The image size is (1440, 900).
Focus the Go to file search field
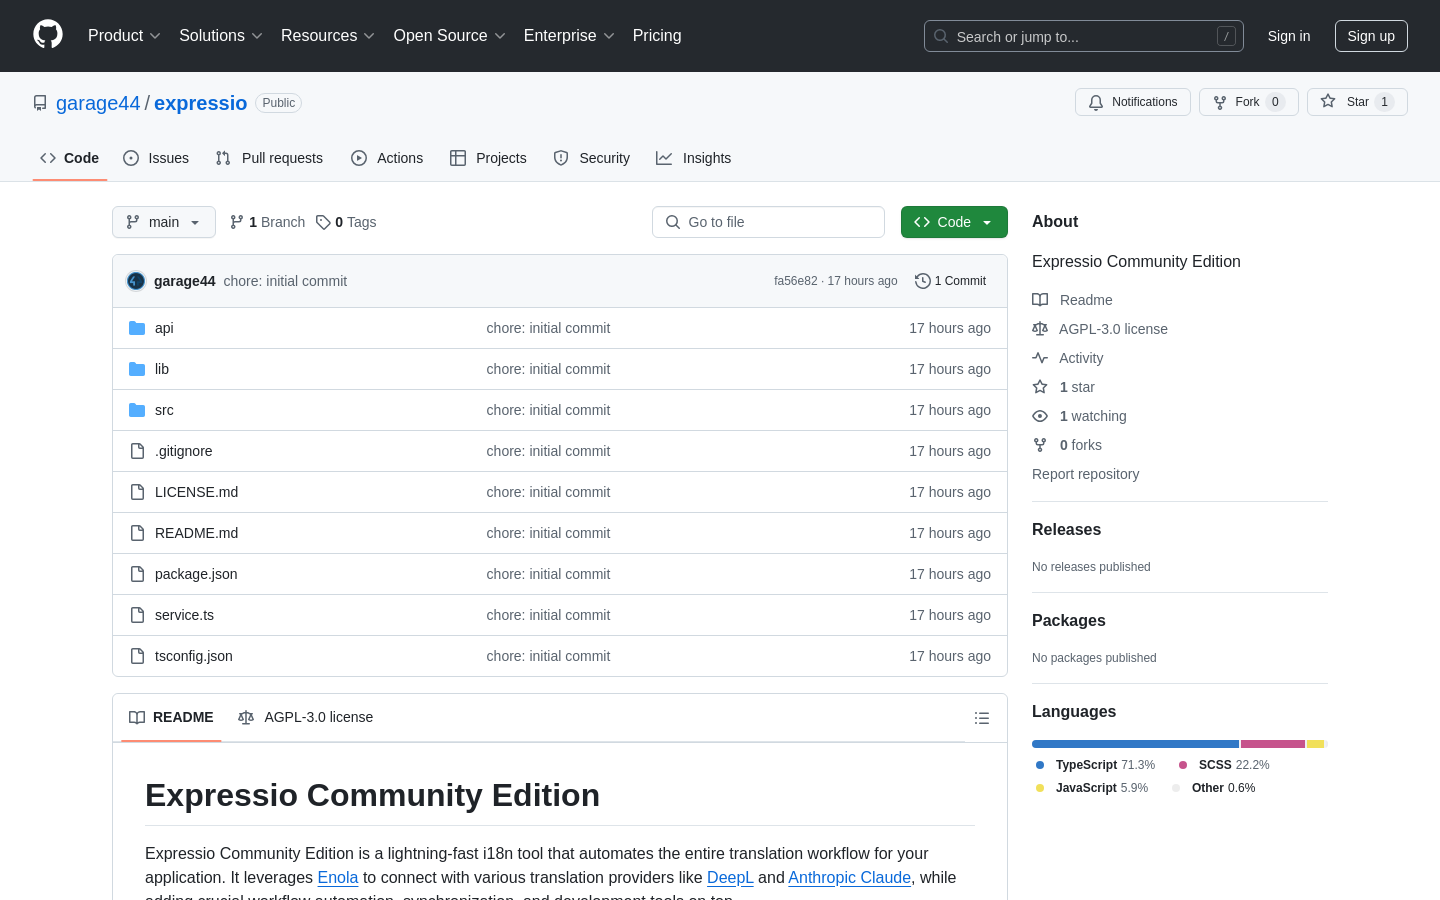tap(768, 222)
